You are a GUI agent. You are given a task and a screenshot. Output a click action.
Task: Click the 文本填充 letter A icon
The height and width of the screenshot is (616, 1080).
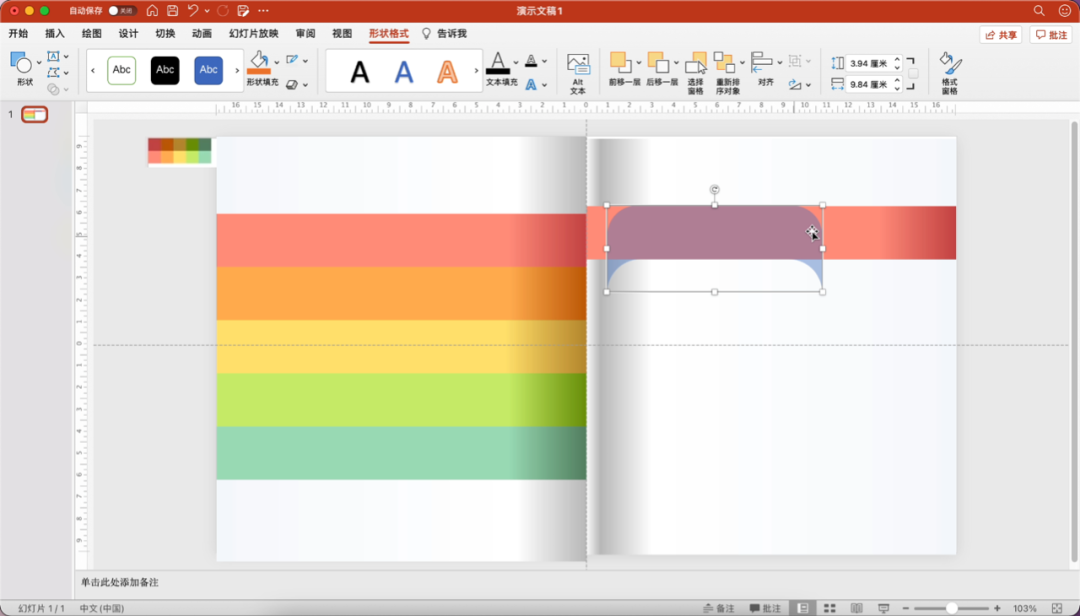(x=497, y=63)
